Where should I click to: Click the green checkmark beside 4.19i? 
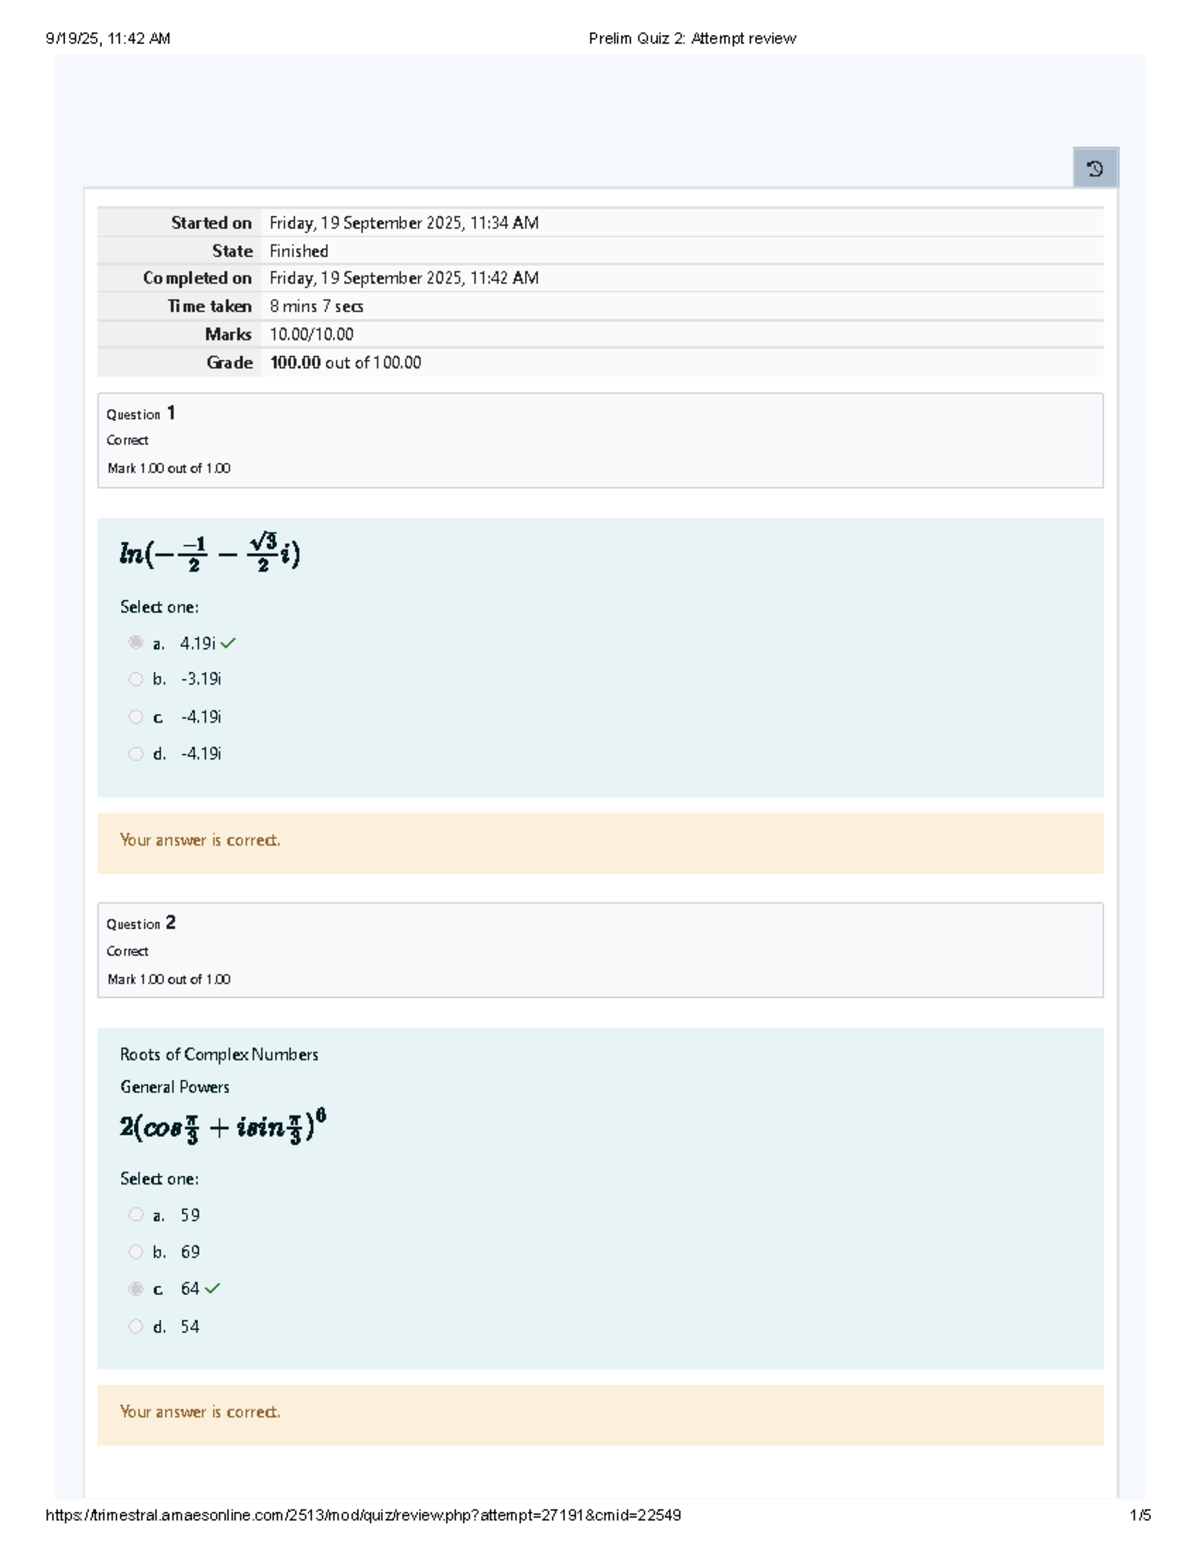point(228,643)
